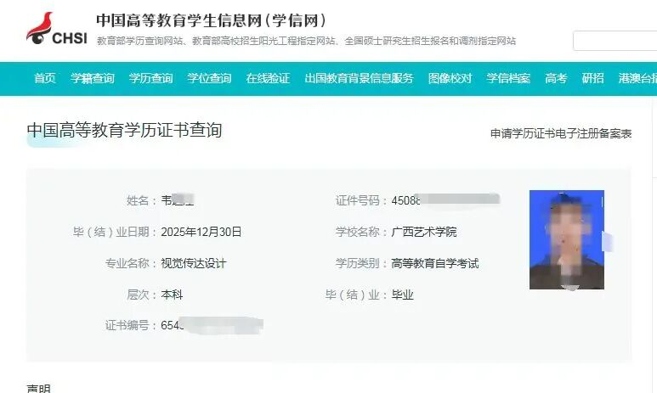Viewport: 657px width, 393px height.
Task: Click the graduation date 2025年12月30日
Action: click(x=201, y=232)
